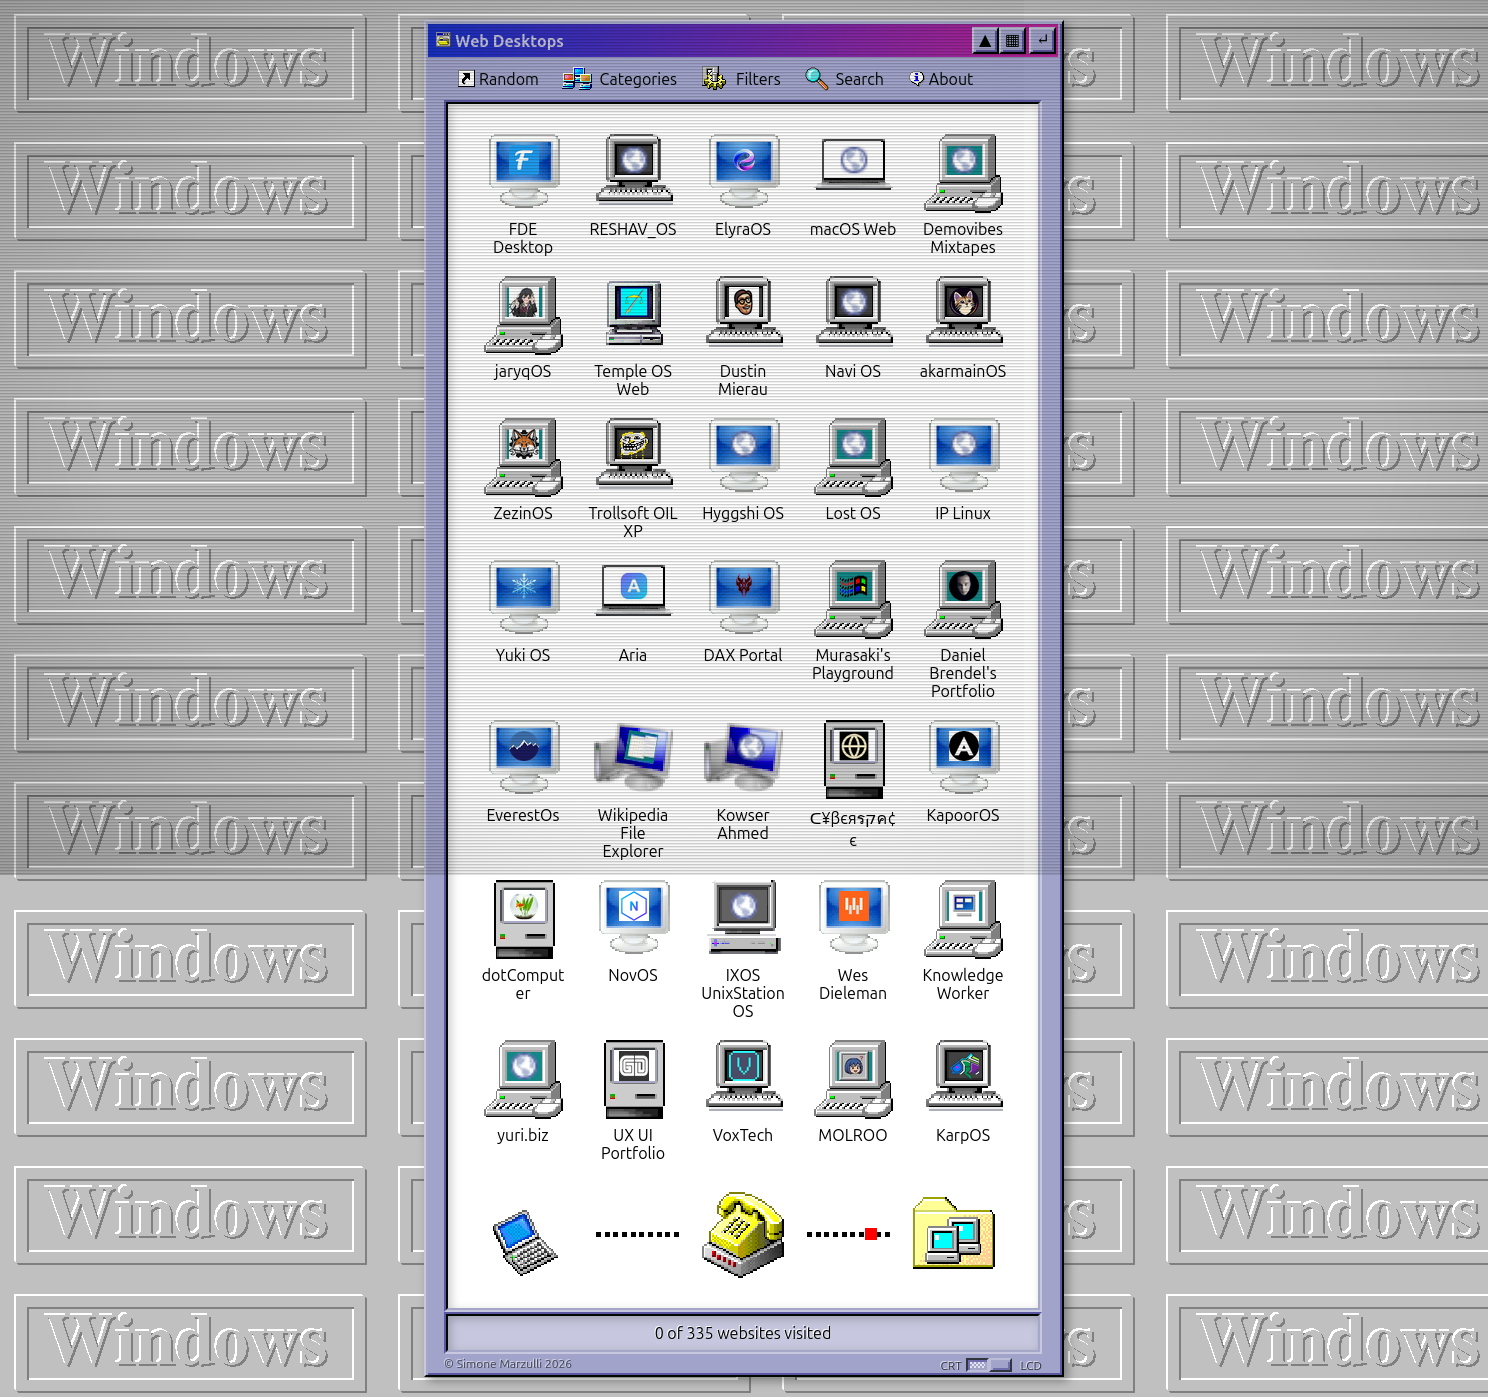Open the Kowser Ahmed icon
The image size is (1488, 1397).
pyautogui.click(x=743, y=758)
